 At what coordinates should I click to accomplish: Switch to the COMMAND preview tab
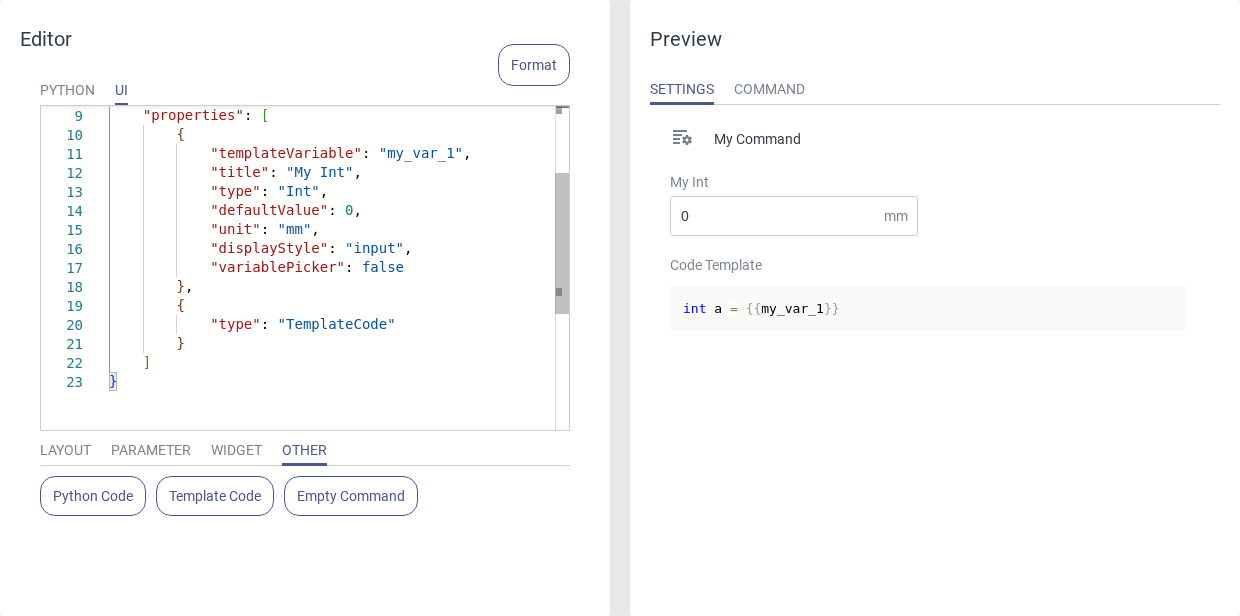[x=769, y=89]
